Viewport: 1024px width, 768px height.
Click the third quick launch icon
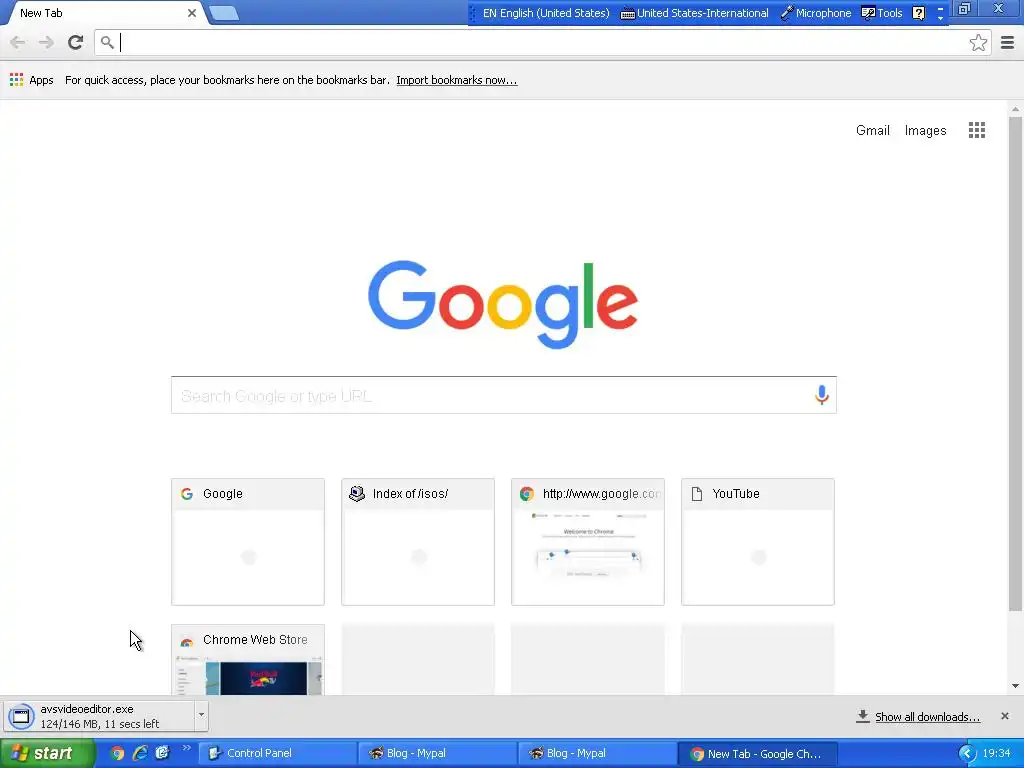[162, 753]
